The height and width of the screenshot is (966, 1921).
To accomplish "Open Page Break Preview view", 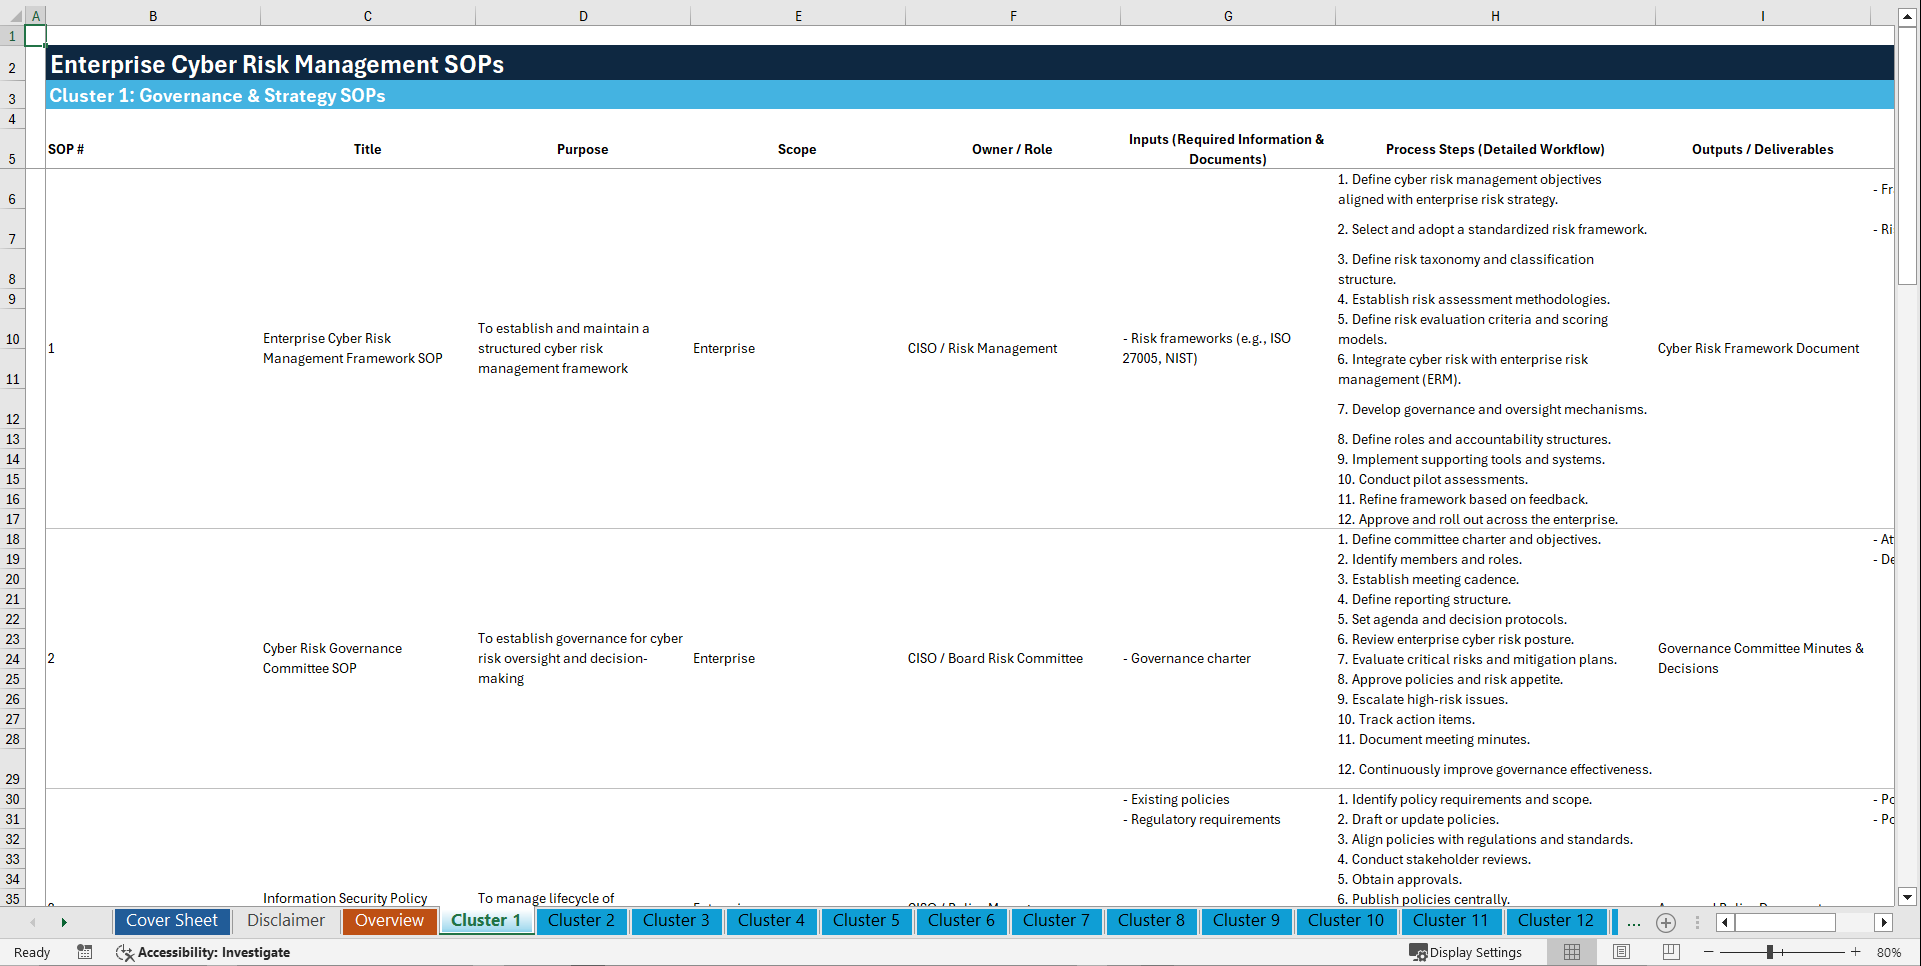I will coord(1670,952).
